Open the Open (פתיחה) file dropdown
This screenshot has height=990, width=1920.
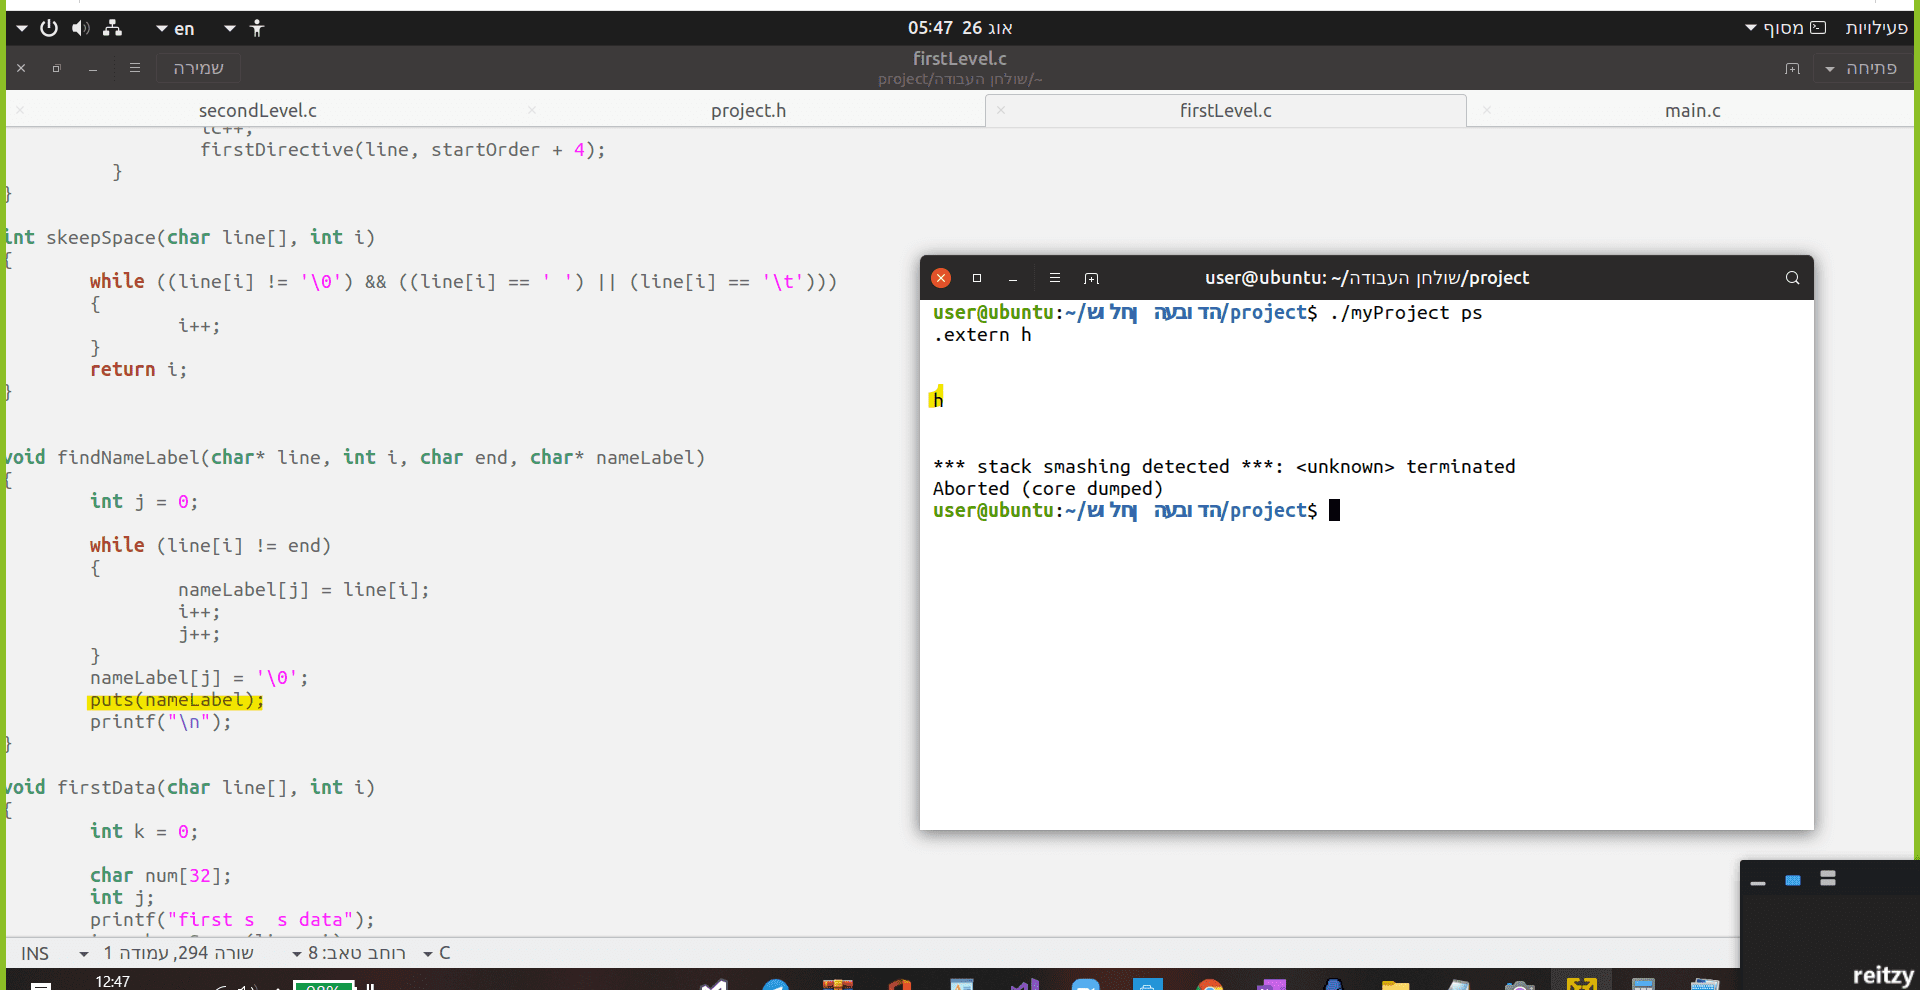(x=1861, y=68)
